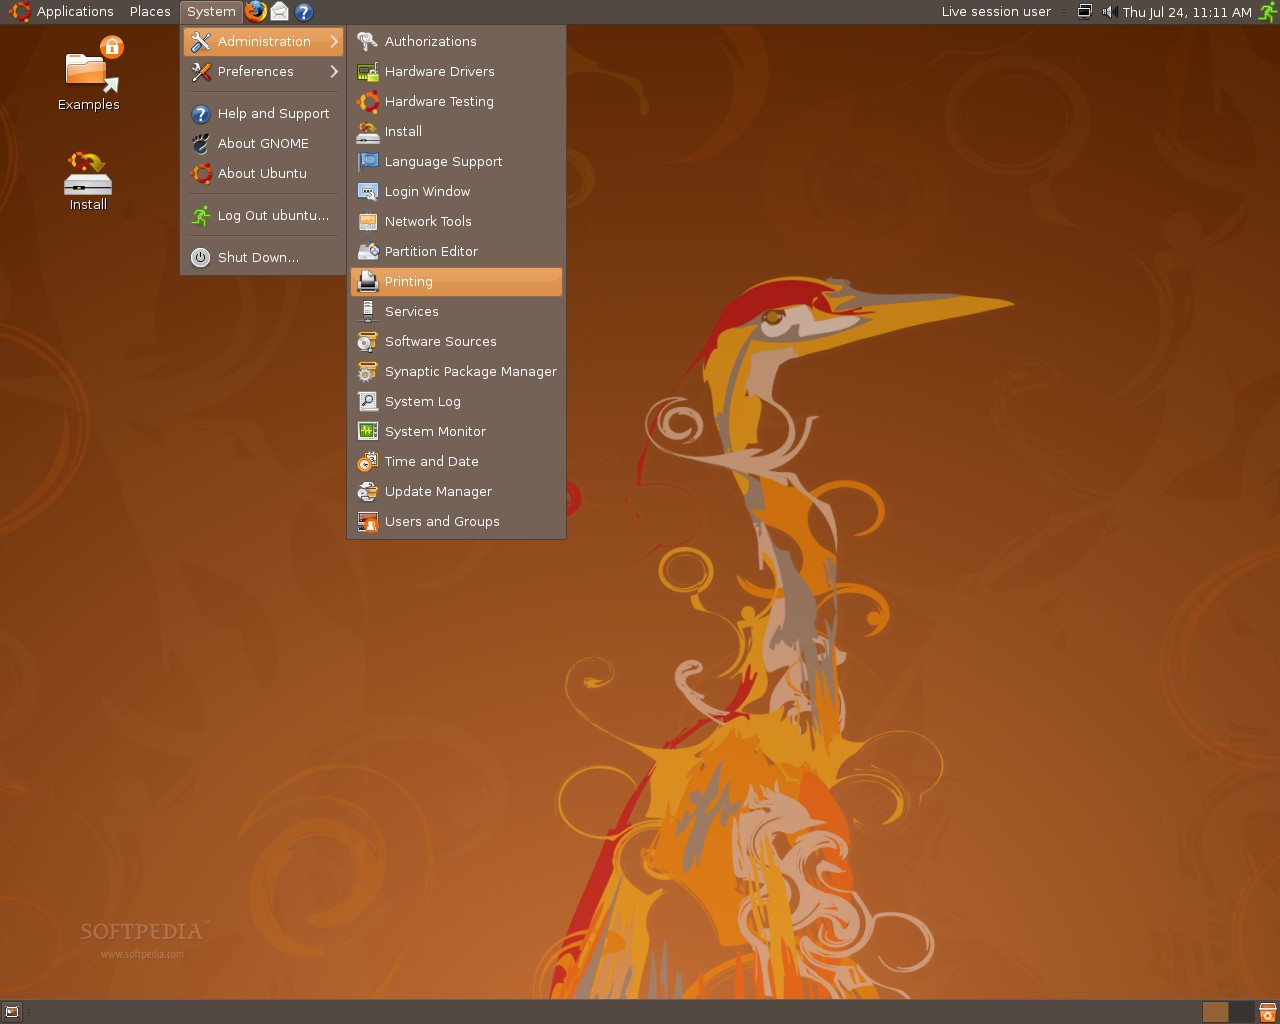This screenshot has height=1024, width=1280.
Task: Click the green logout icon in top-right corner
Action: (1267, 12)
